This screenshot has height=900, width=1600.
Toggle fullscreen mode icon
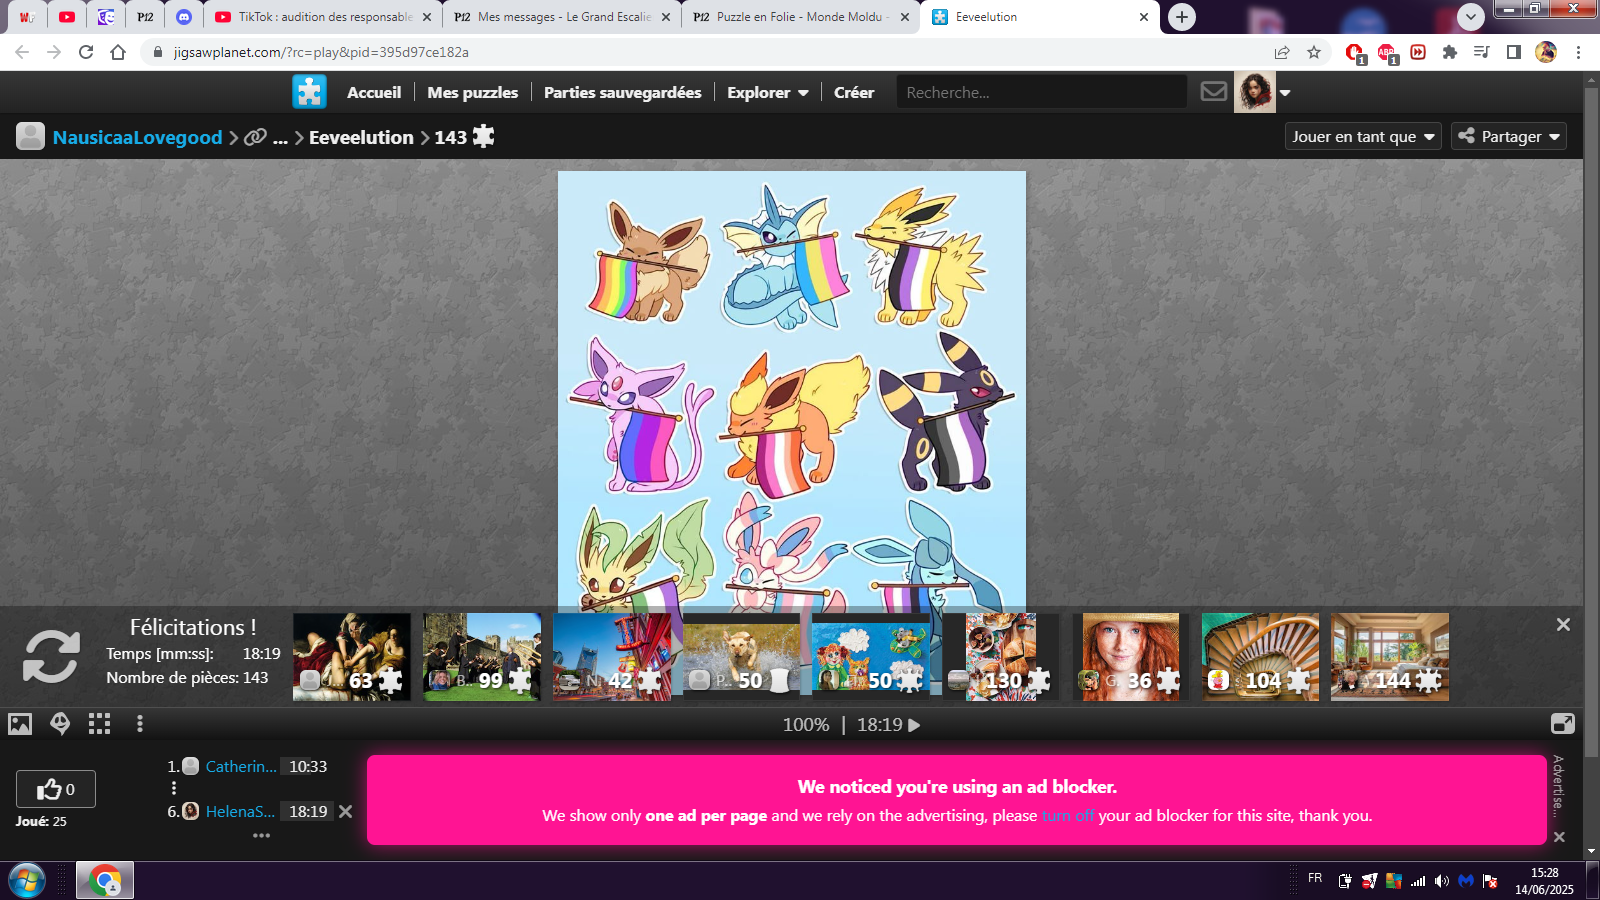[x=1562, y=724]
